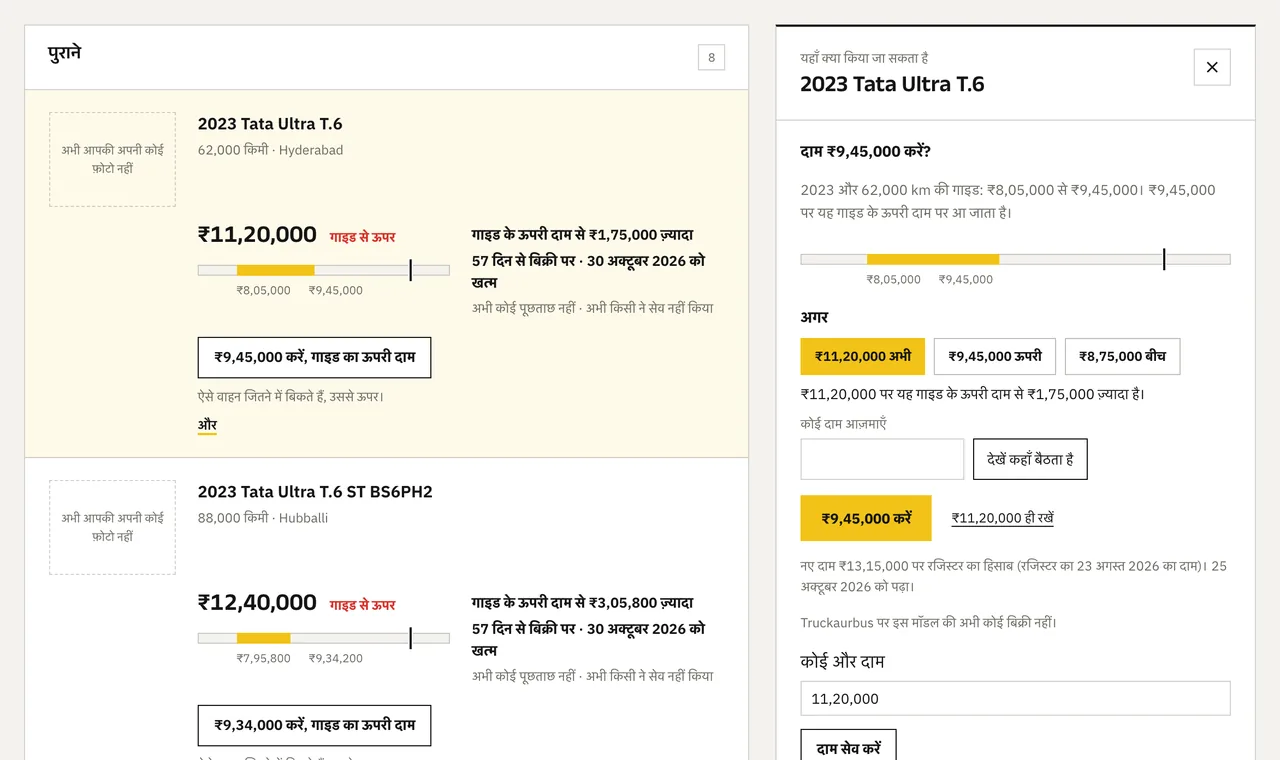This screenshot has height=760, width=1280.
Task: Focus the कोई दाम आजमाएँ input field
Action: coord(883,459)
